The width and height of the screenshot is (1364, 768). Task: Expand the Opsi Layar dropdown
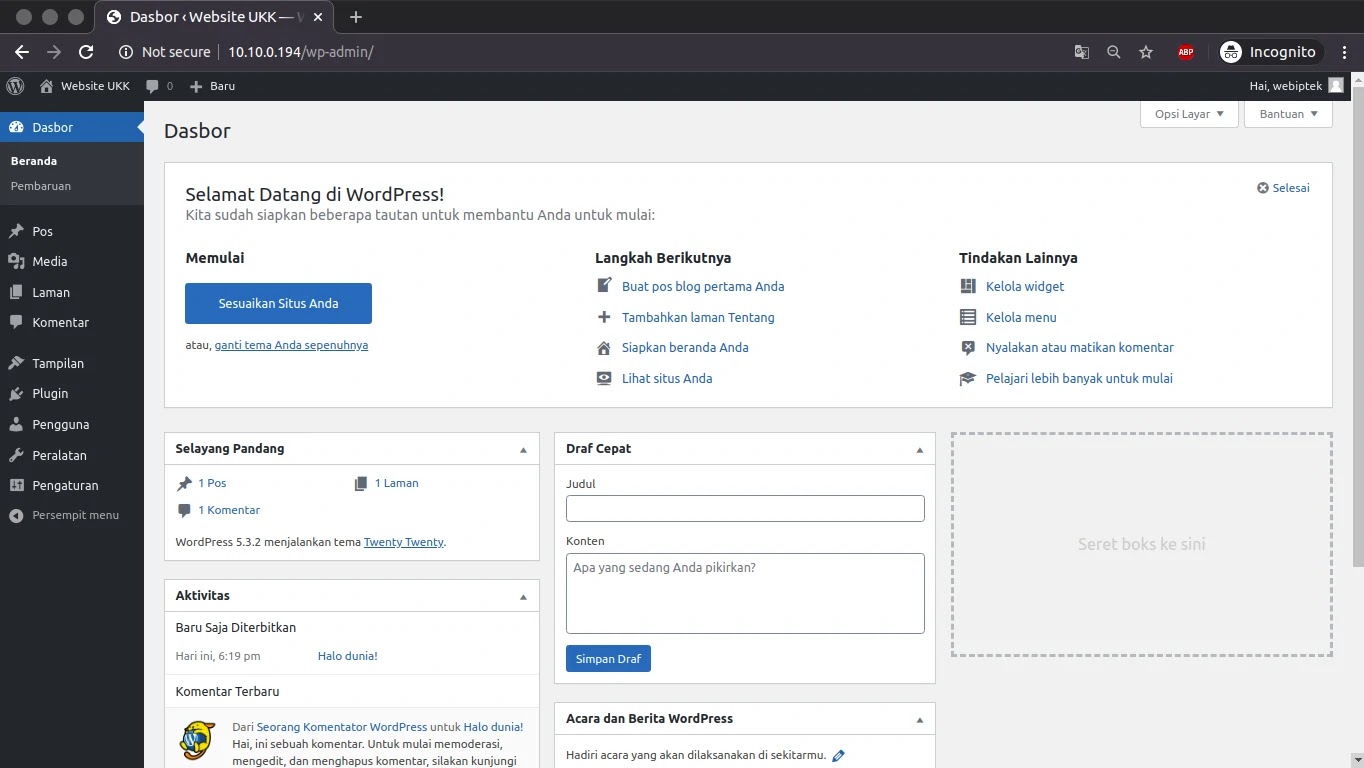point(1189,114)
